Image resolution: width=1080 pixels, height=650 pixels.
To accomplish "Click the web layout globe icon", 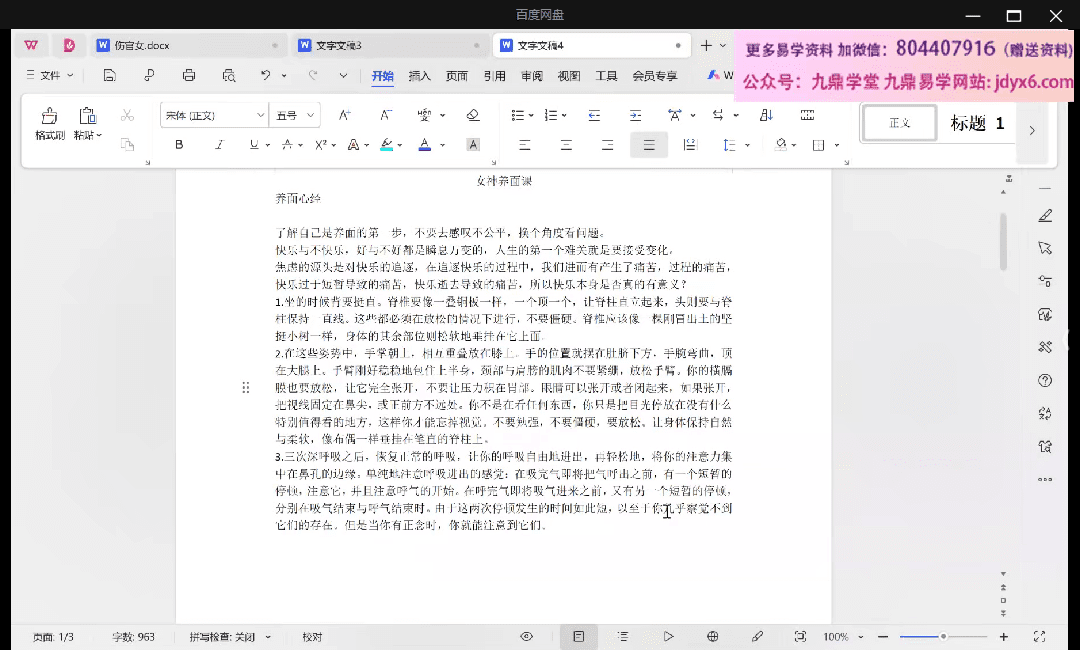I will [x=713, y=637].
